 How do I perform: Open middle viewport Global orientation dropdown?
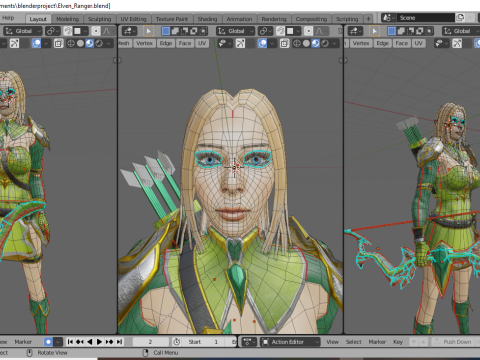pos(235,31)
